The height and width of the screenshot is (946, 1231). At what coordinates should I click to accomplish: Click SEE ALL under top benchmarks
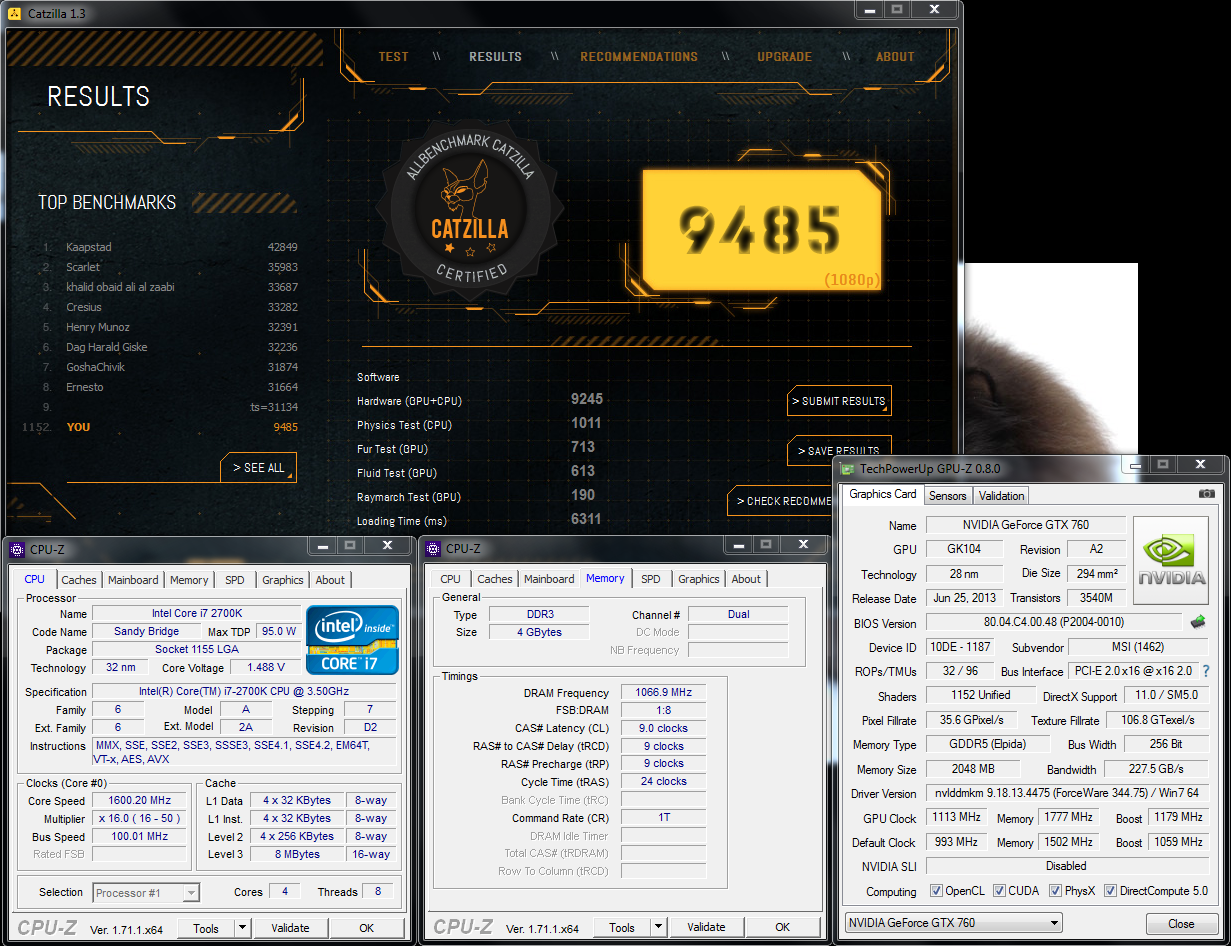[259, 467]
